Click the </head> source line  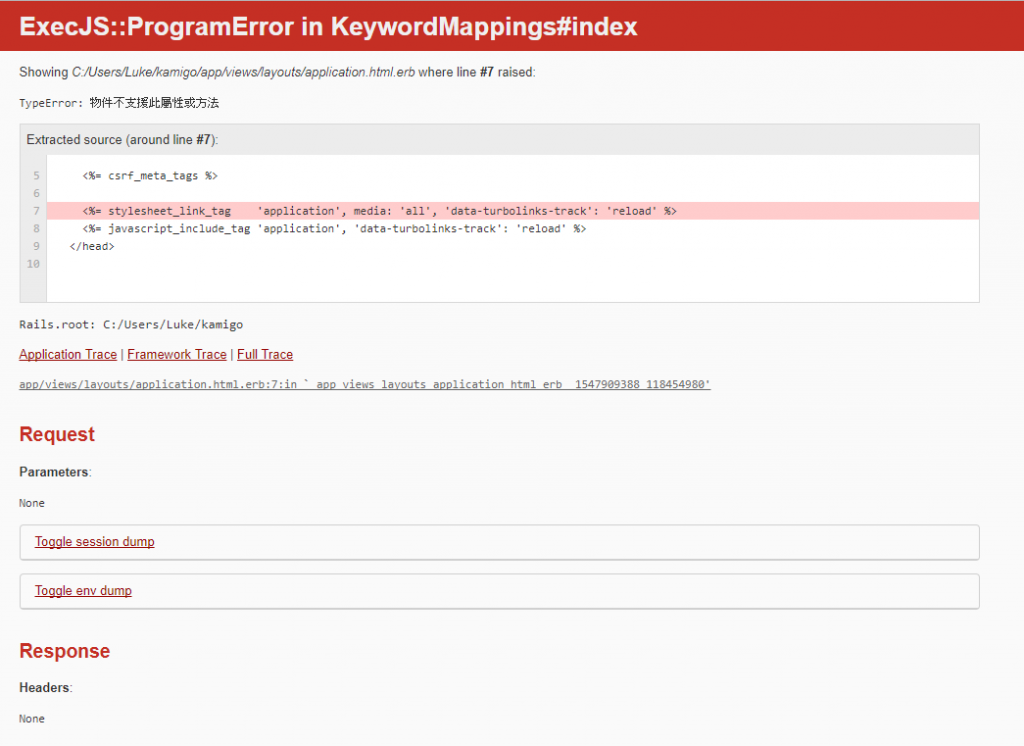pos(92,246)
